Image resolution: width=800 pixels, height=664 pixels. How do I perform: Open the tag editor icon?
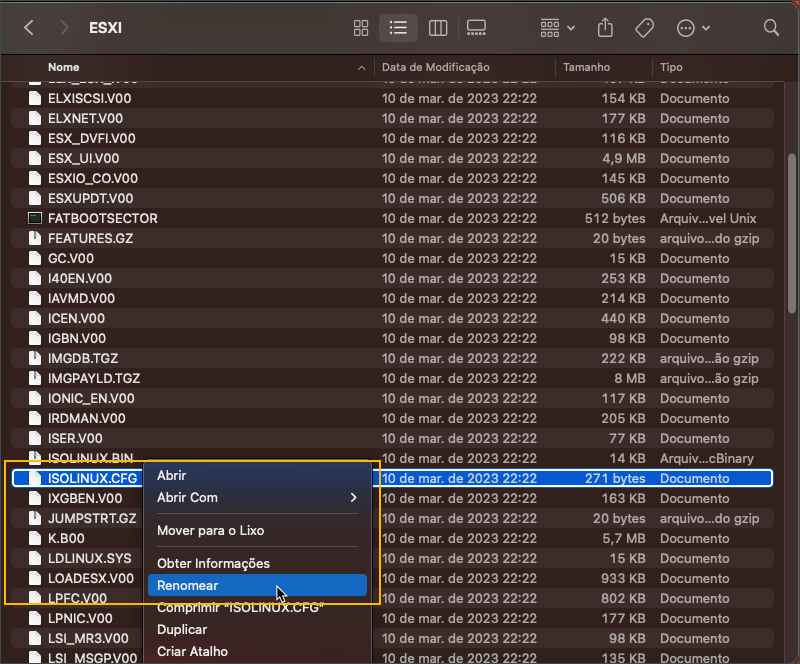644,28
